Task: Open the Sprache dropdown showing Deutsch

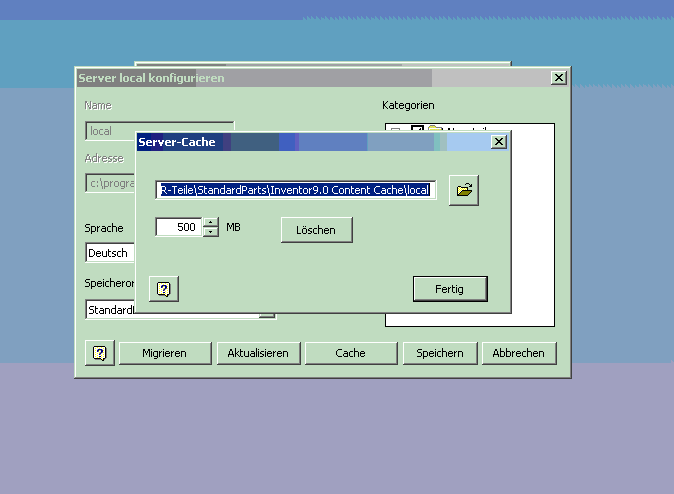Action: click(x=110, y=253)
